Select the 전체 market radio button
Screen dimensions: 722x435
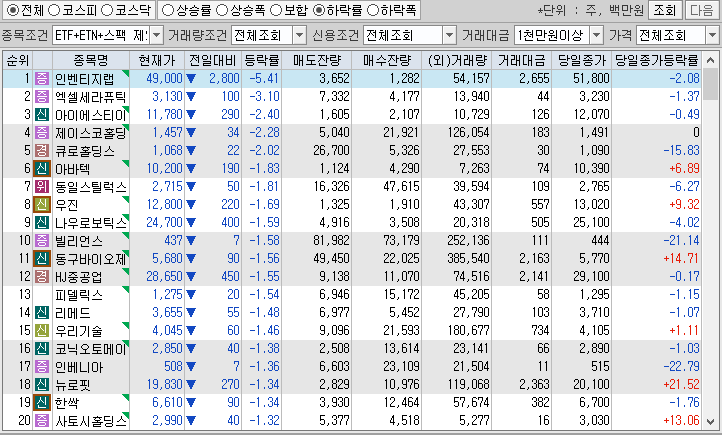[13, 10]
